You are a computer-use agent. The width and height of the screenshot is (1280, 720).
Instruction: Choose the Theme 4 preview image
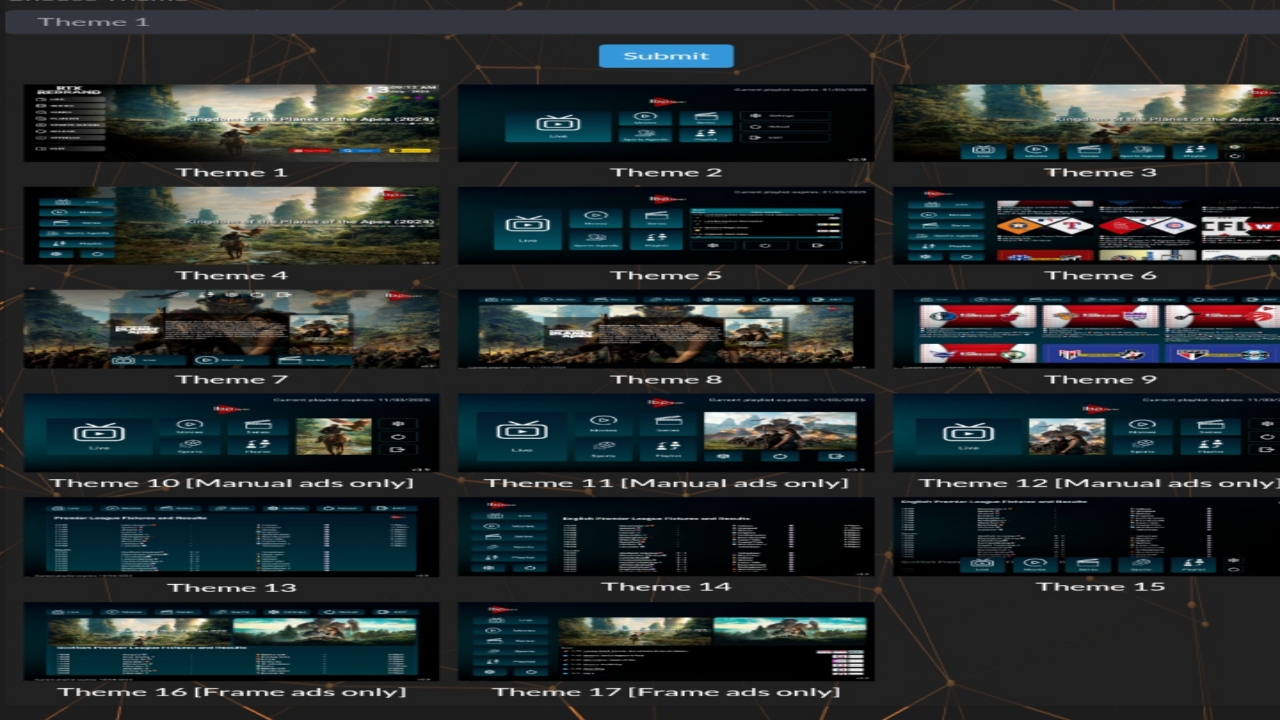[231, 226]
